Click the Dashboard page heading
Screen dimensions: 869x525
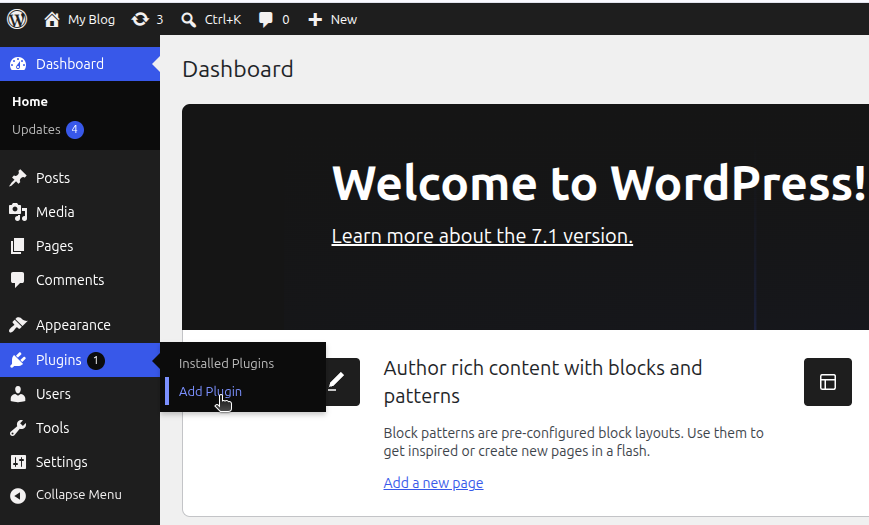[x=238, y=69]
